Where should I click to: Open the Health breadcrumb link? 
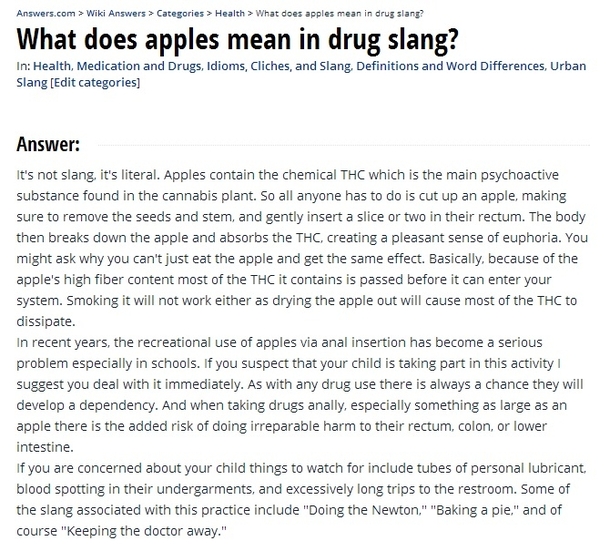pyautogui.click(x=230, y=13)
